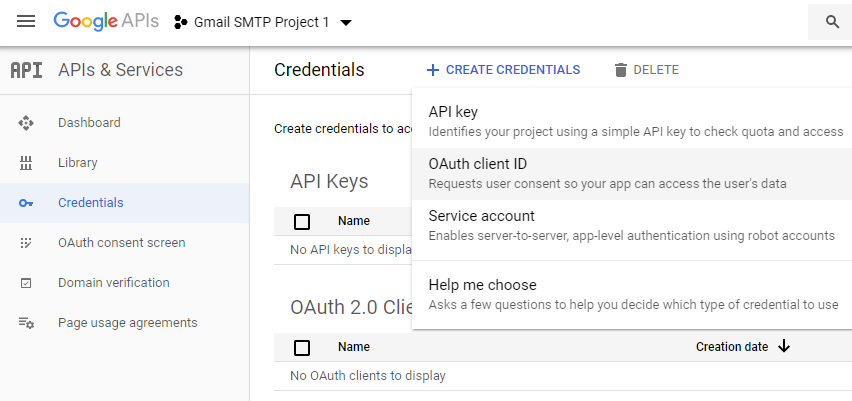Open the hamburger navigation menu
The image size is (852, 401).
click(x=26, y=22)
